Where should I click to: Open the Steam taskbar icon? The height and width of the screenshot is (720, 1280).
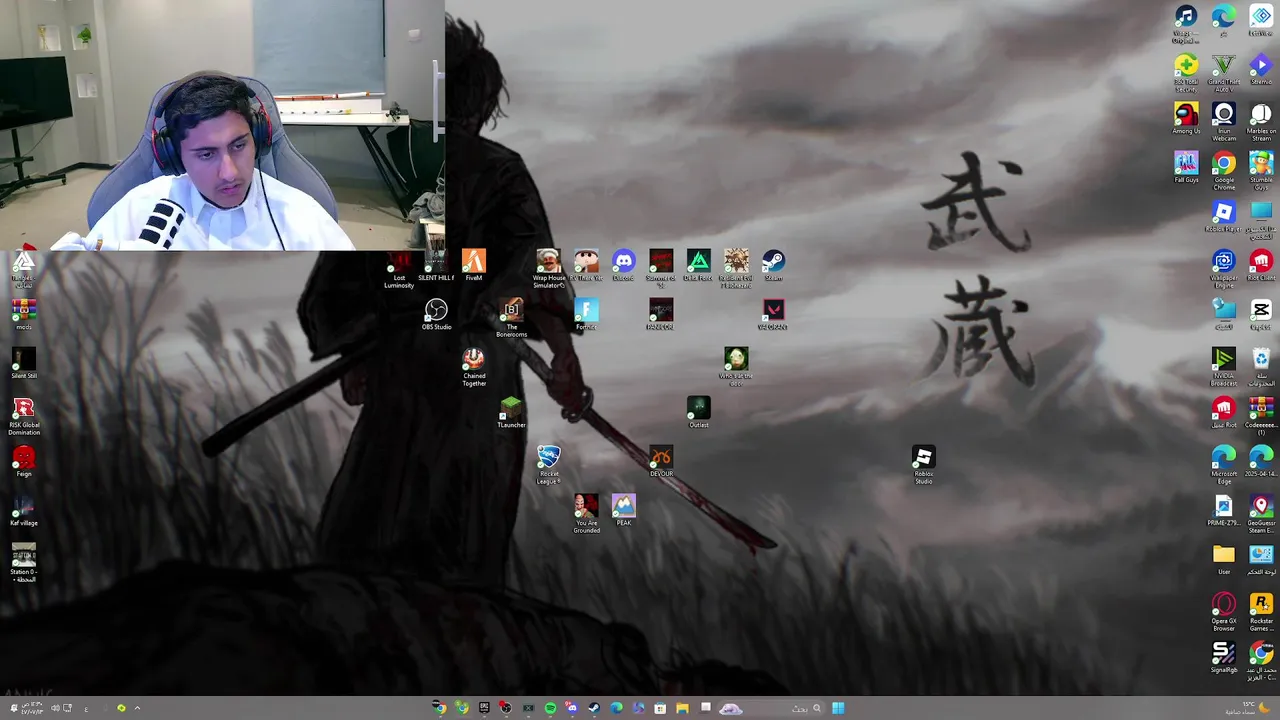pos(594,708)
